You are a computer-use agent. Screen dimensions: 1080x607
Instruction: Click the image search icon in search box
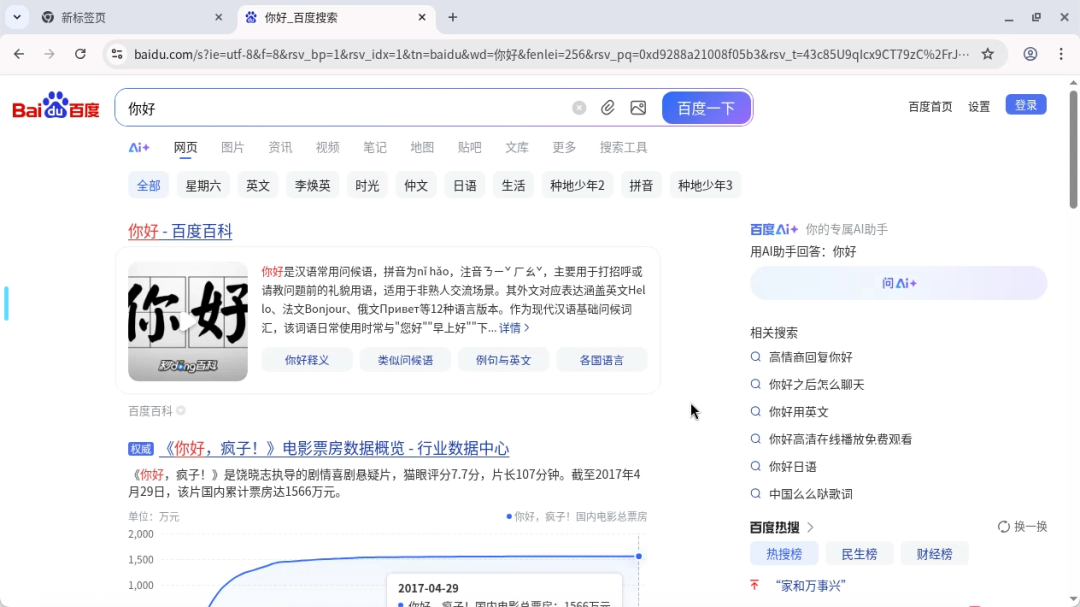(638, 108)
